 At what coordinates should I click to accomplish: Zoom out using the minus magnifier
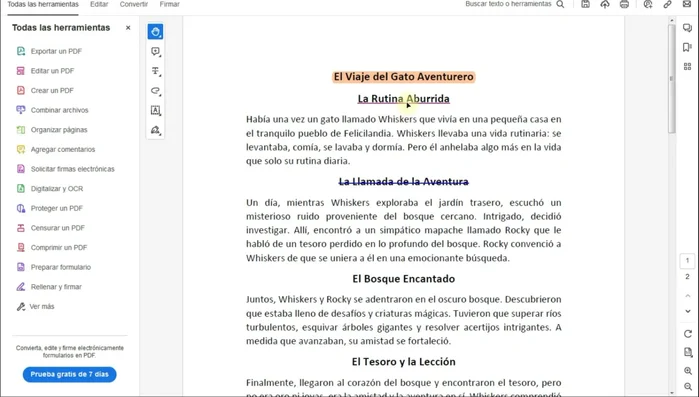688,387
